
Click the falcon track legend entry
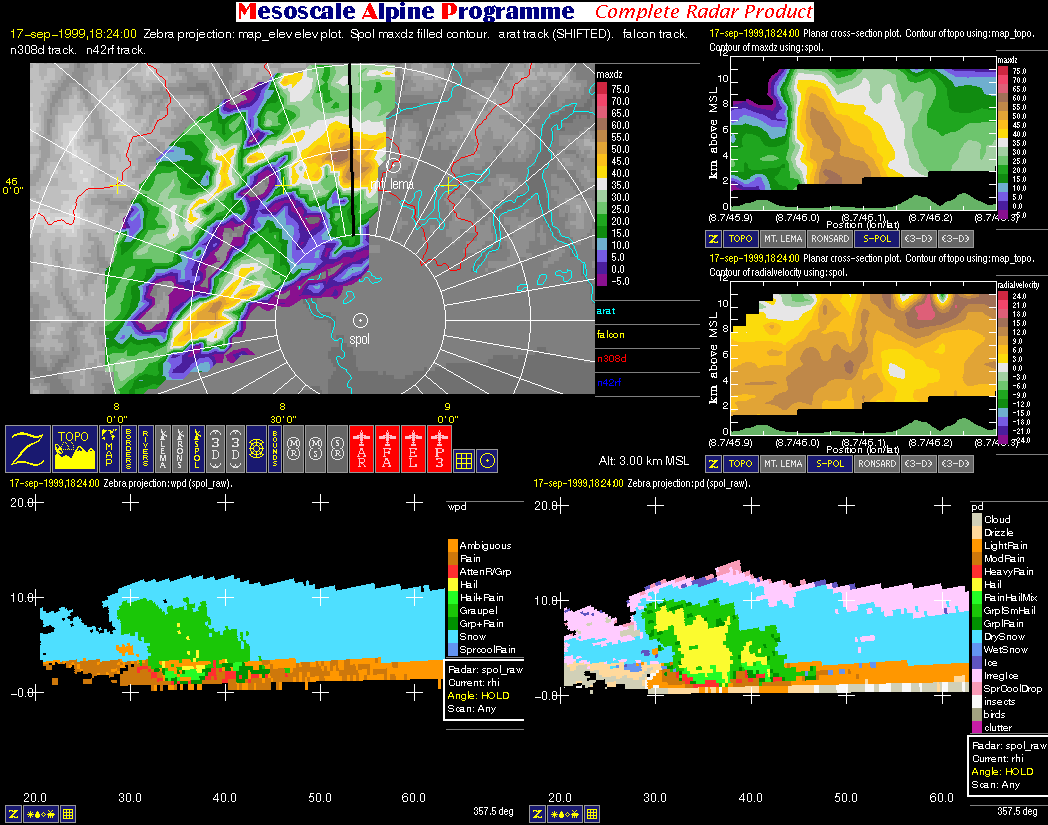coord(610,334)
